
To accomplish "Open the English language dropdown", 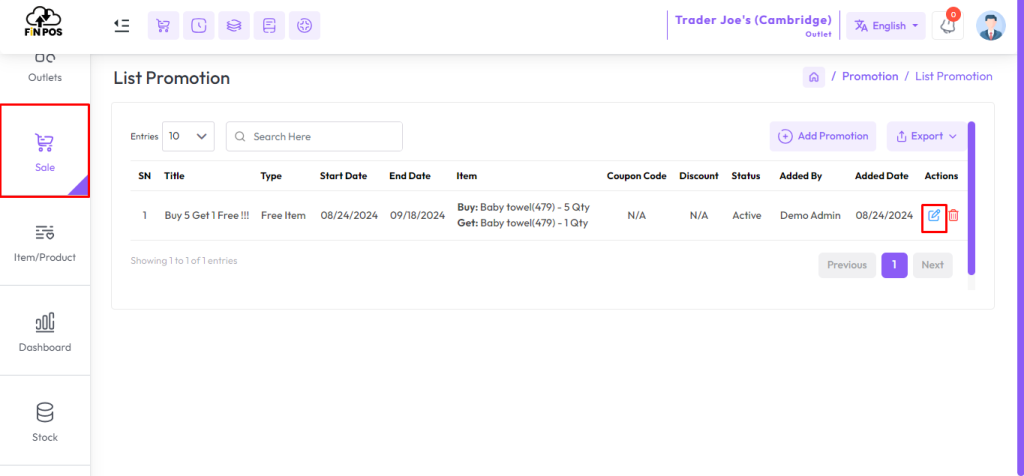I will 886,26.
